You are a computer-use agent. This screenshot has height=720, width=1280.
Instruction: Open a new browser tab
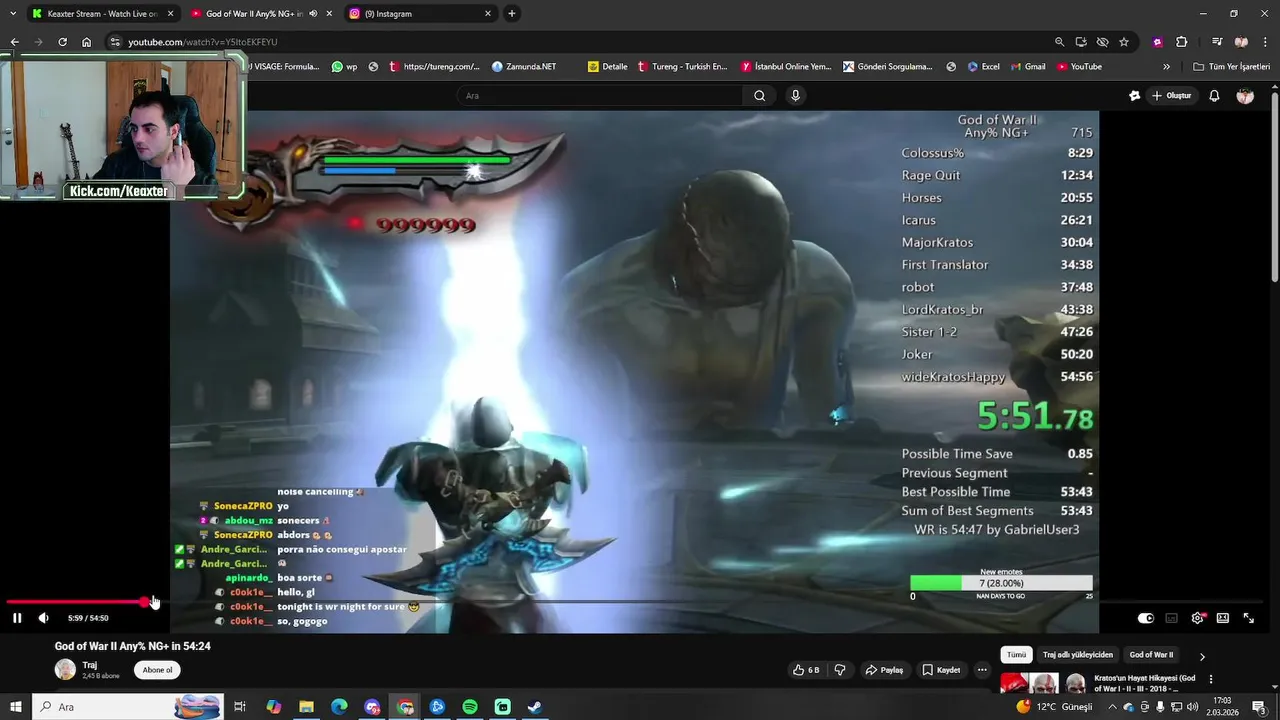512,14
